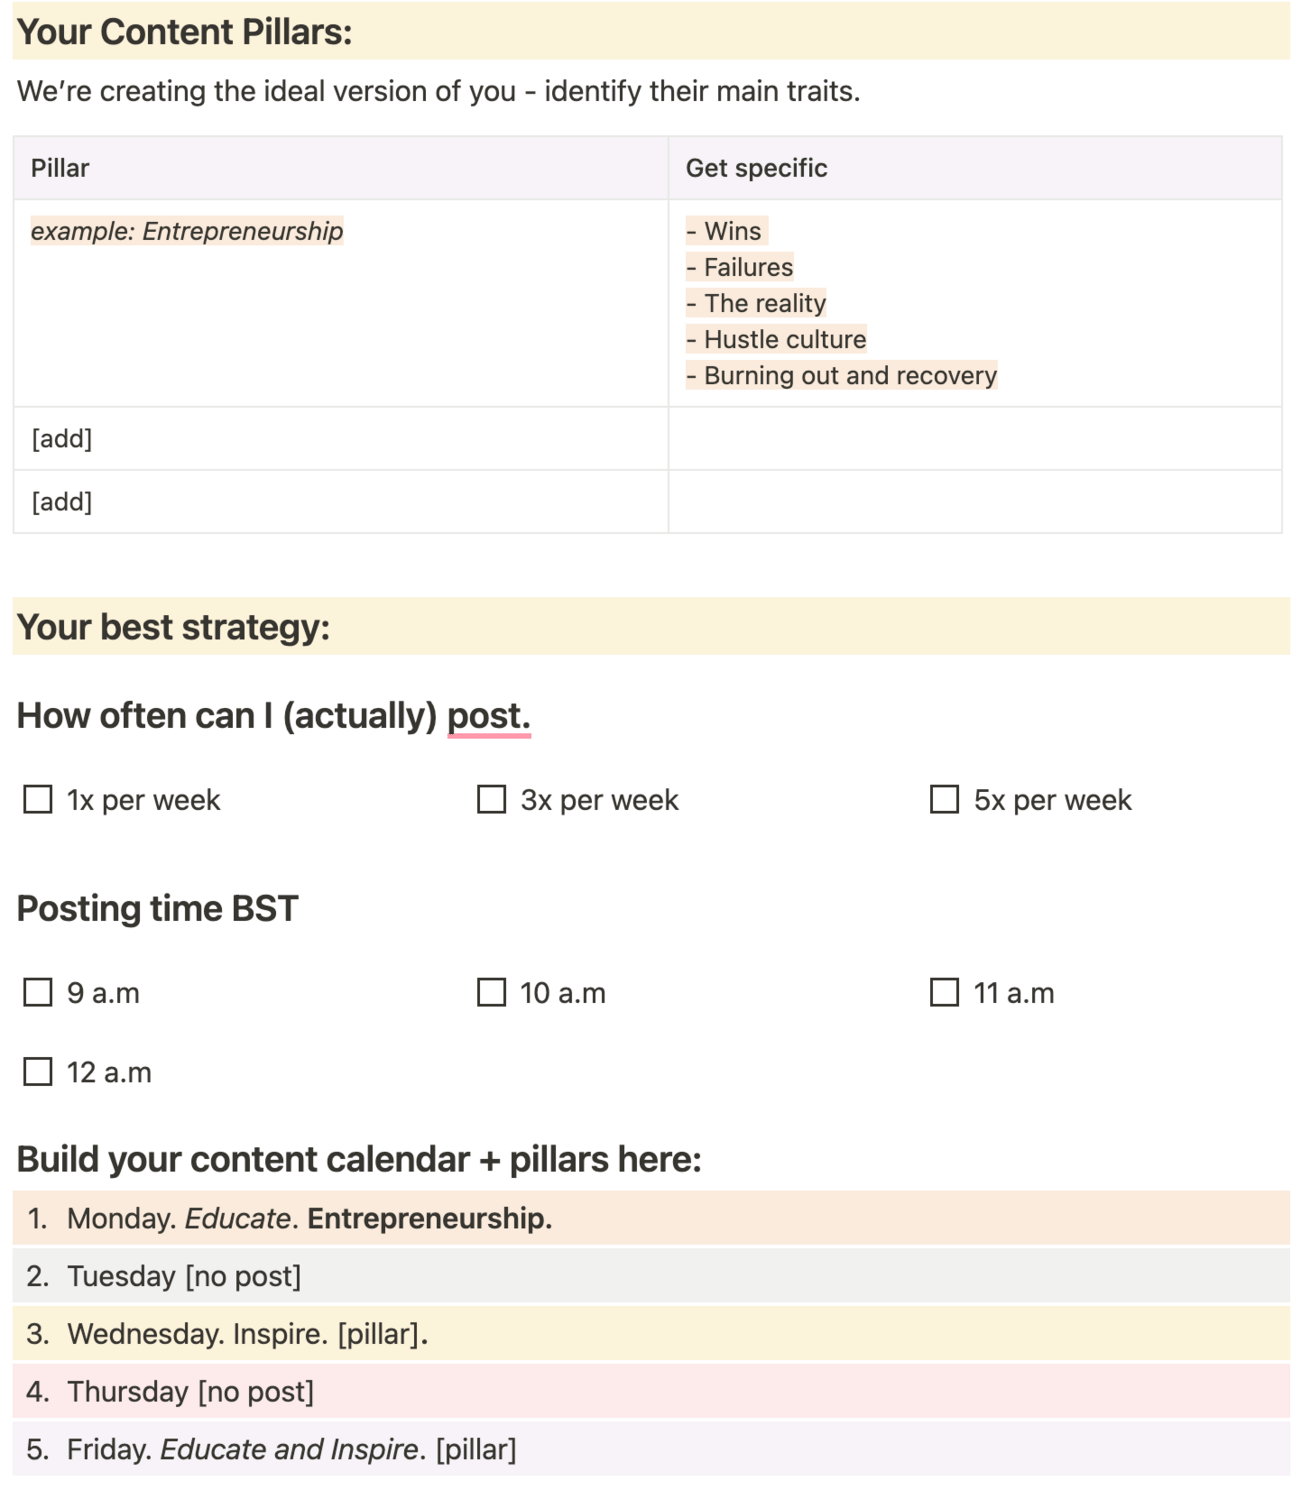Click the "Your Content Pillars:" heading
Image resolution: width=1292 pixels, height=1490 pixels.
point(185,32)
